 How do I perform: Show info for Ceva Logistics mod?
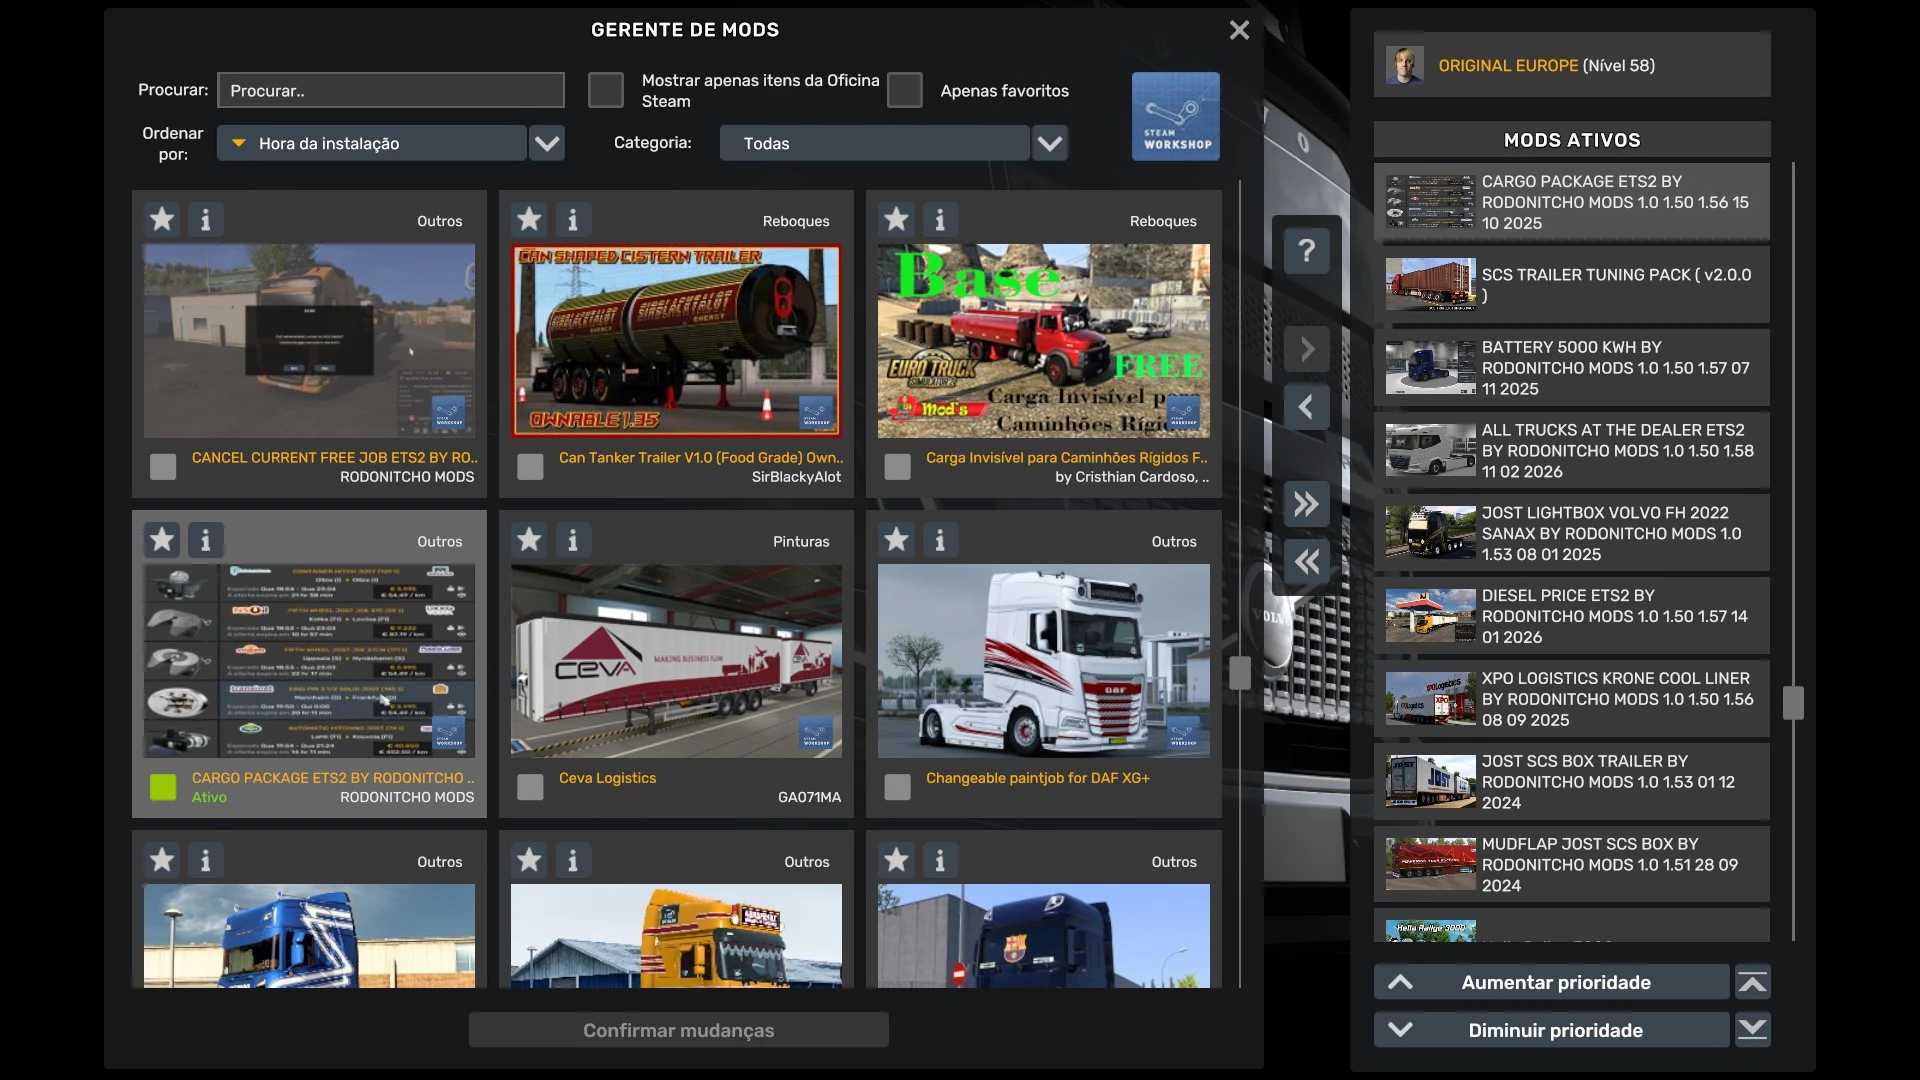pos(573,540)
